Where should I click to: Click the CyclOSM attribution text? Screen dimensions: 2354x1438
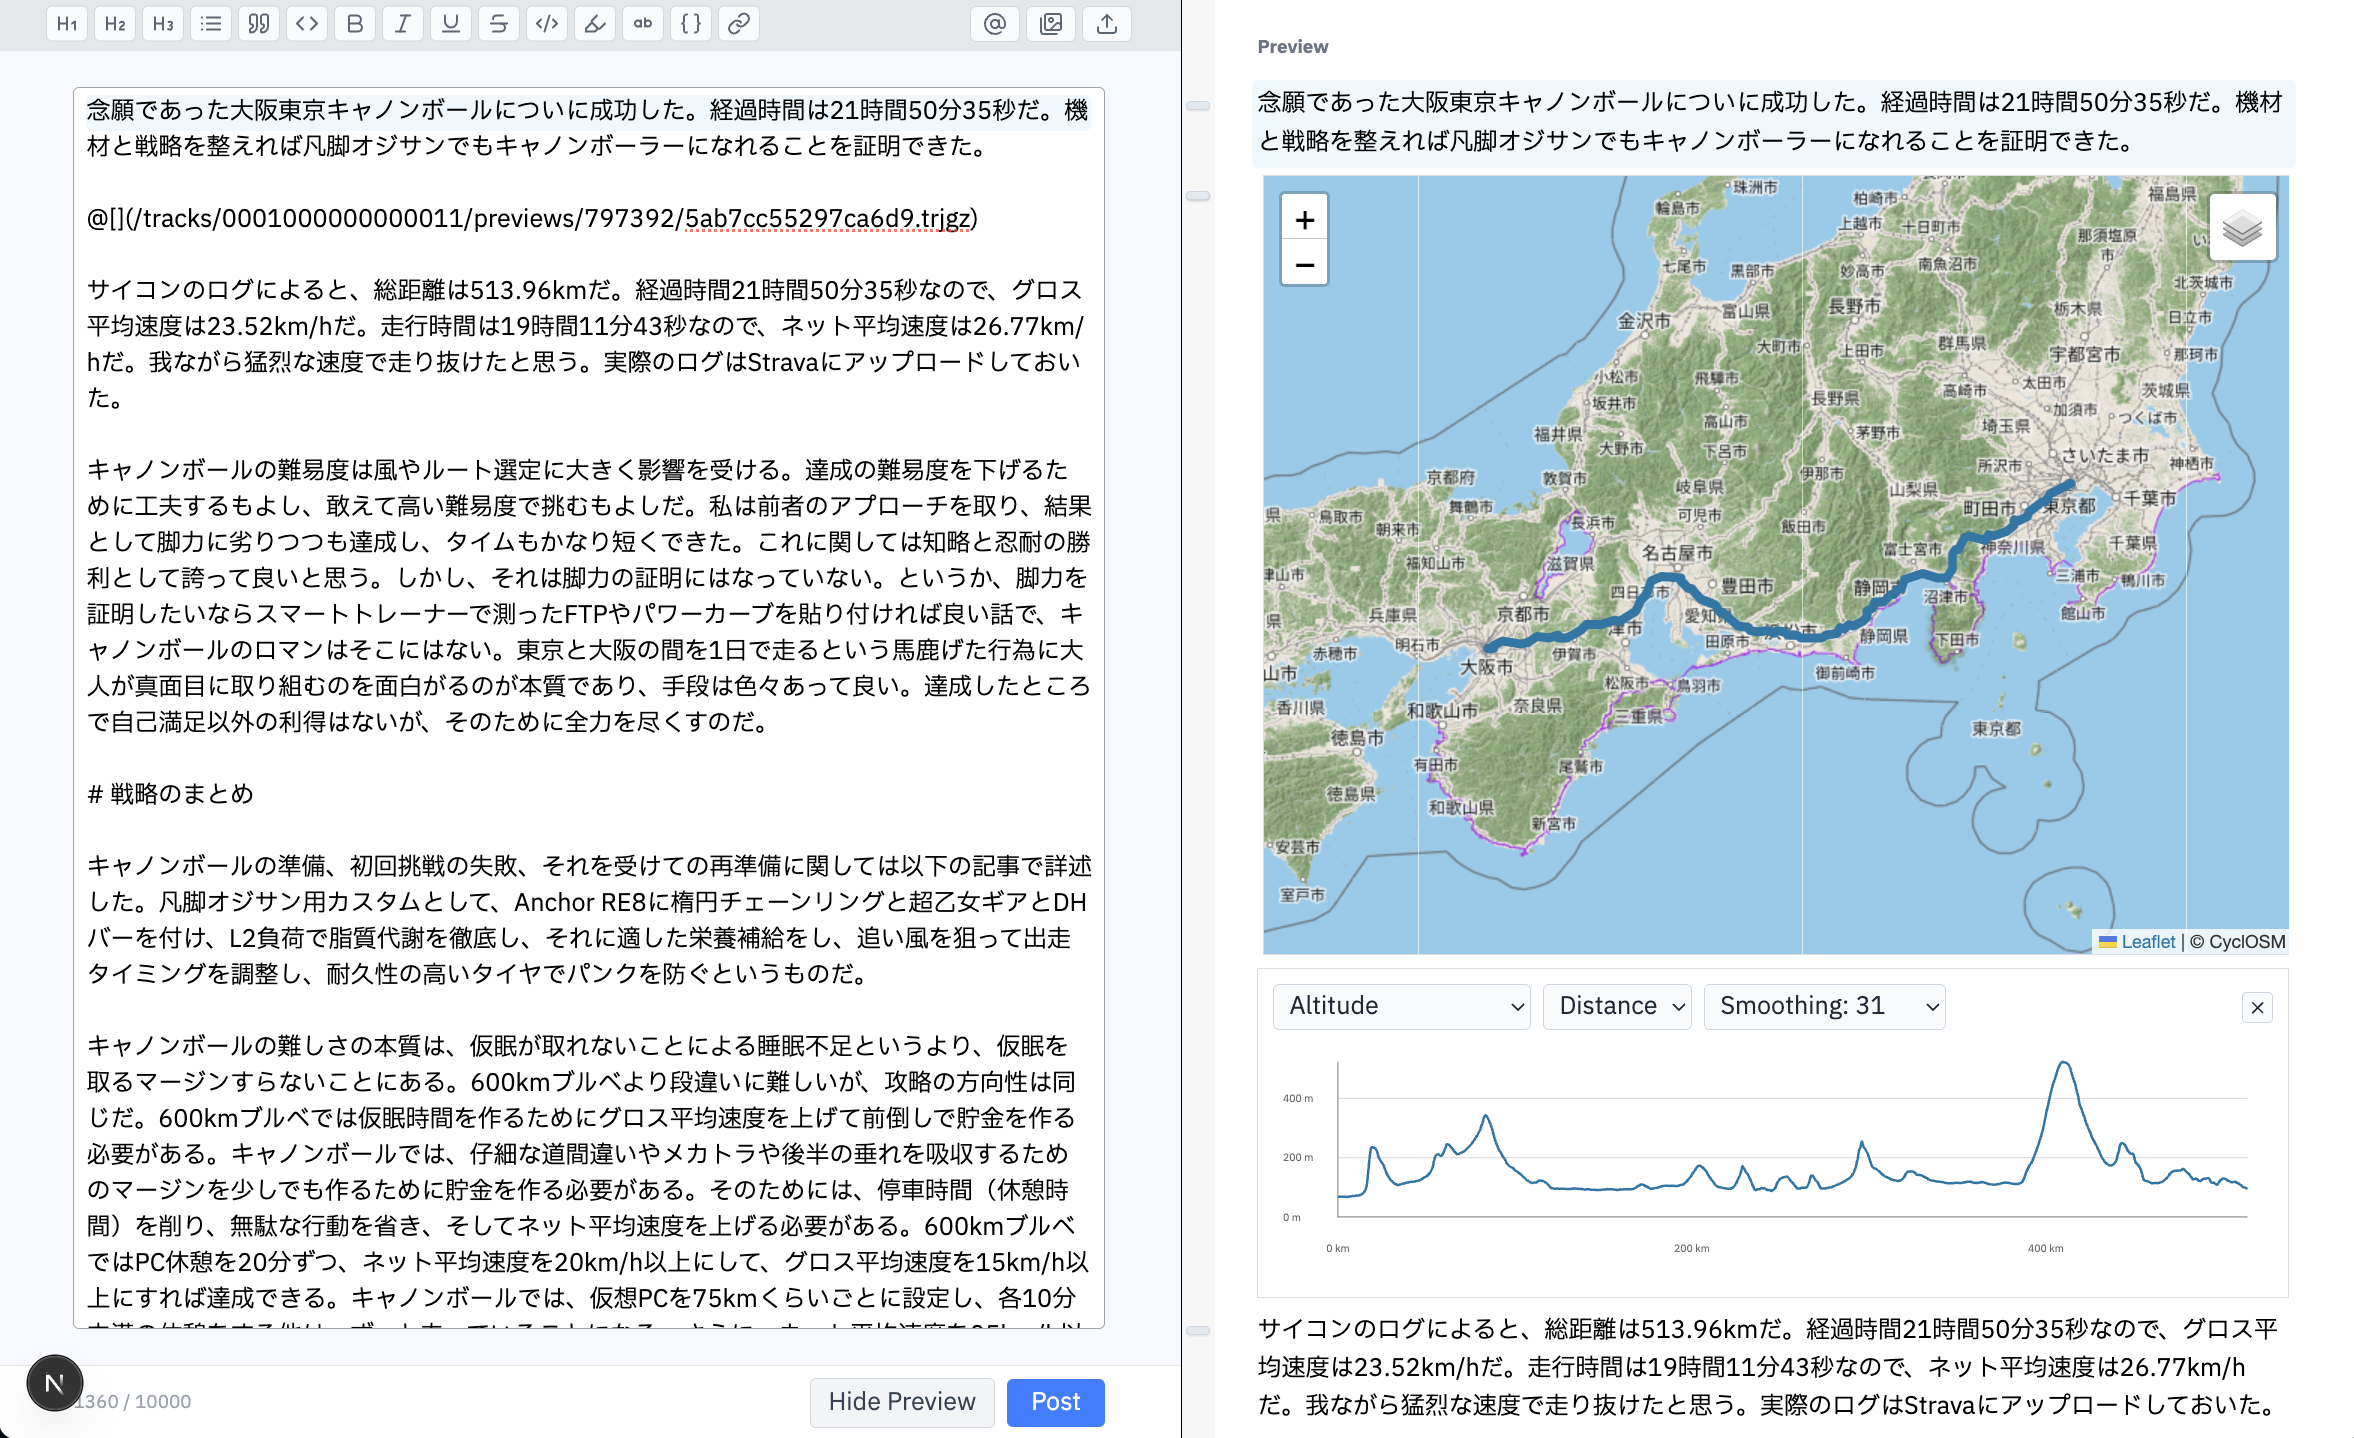coord(2247,942)
